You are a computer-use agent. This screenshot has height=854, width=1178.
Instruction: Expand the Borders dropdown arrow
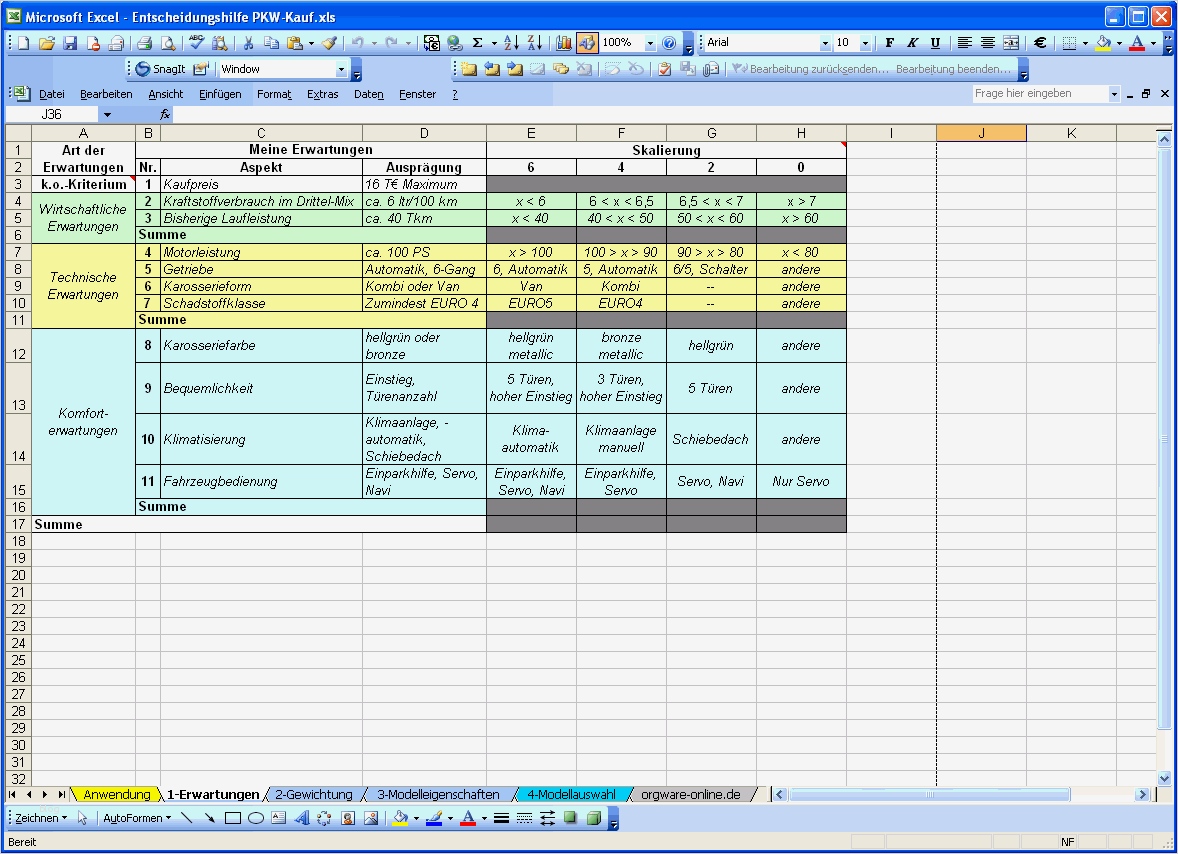click(1085, 43)
